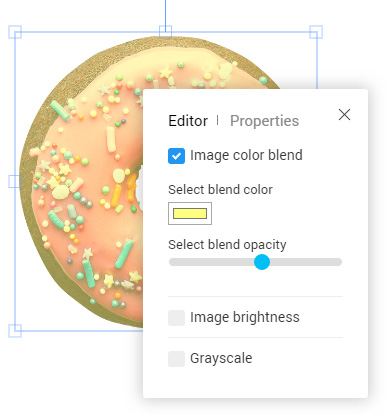The image size is (387, 415).
Task: Click the rotation line above the image
Action: coord(165,13)
